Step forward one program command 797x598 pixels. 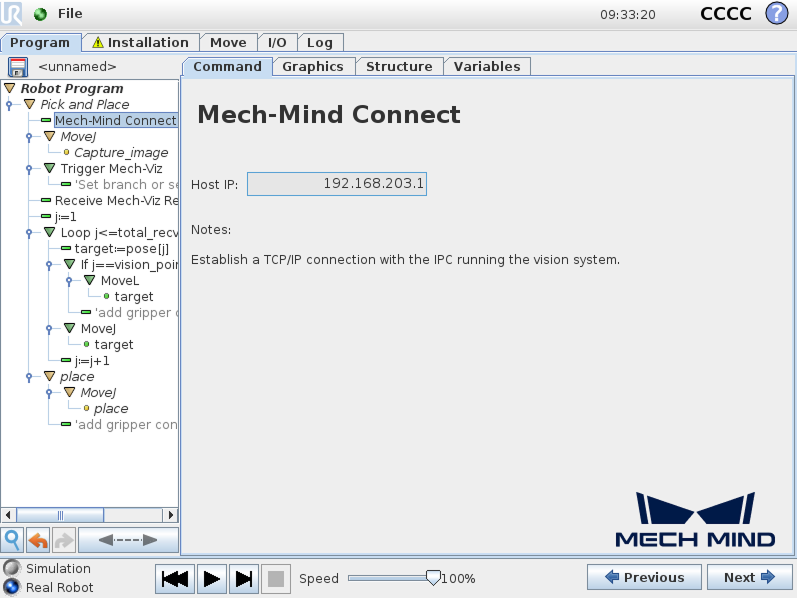coord(244,579)
